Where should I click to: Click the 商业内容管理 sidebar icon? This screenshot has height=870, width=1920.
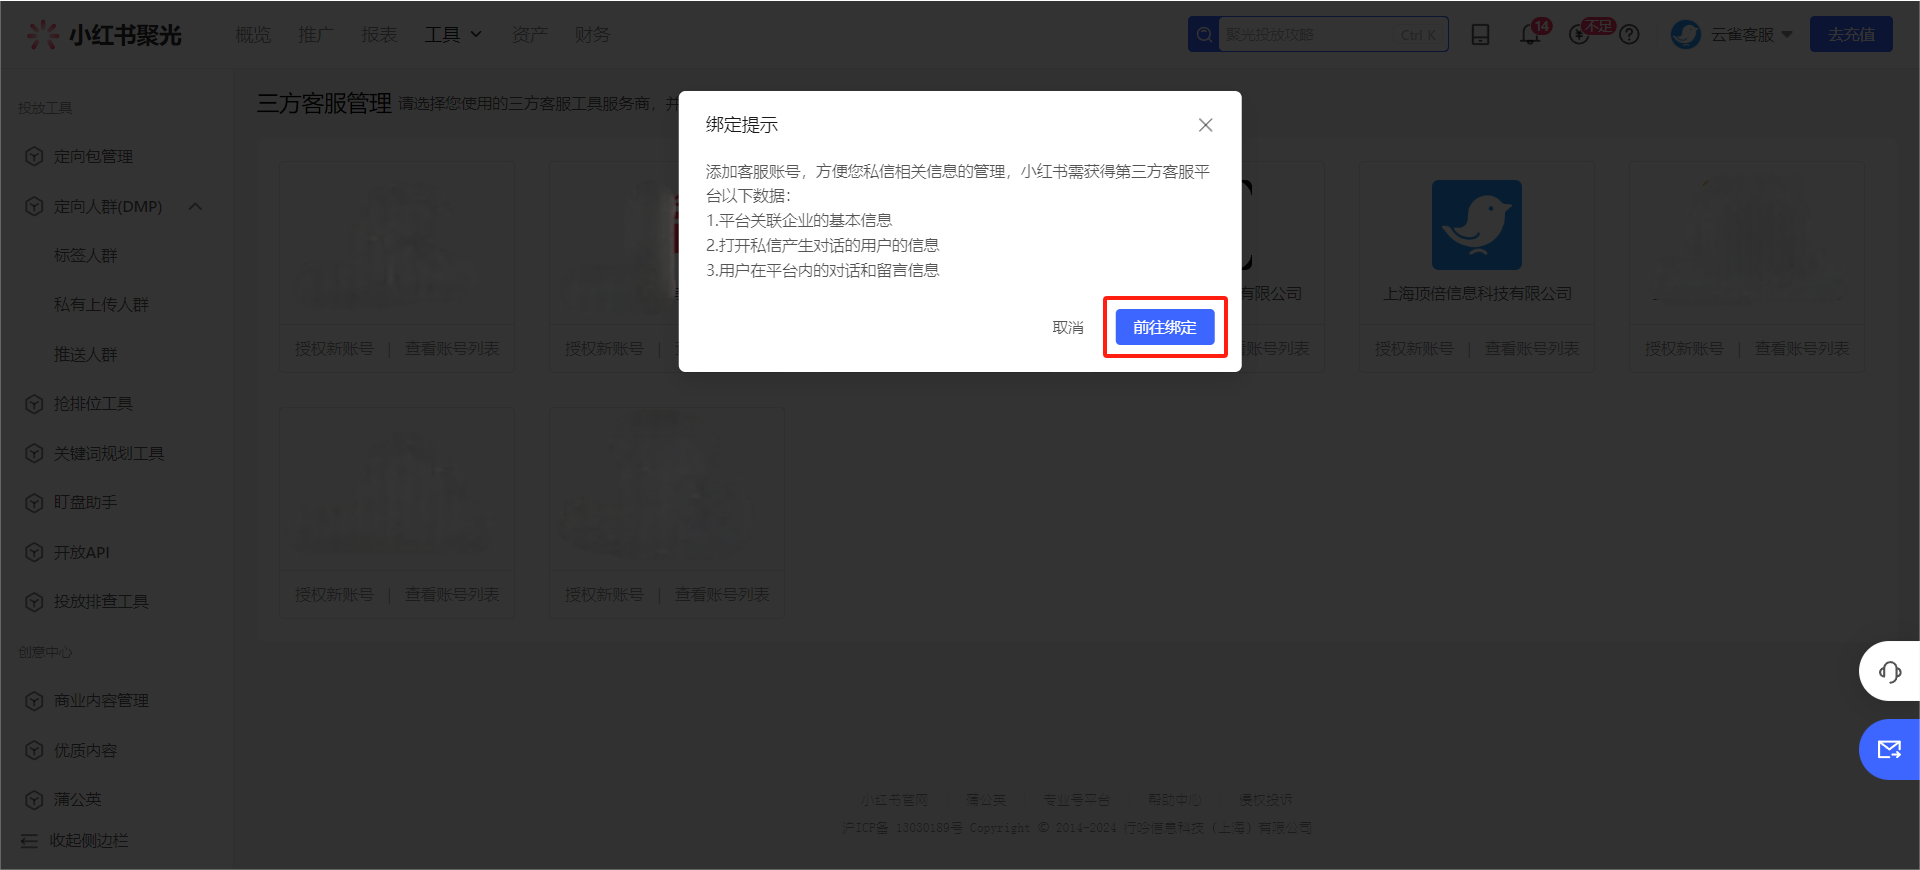pos(34,700)
